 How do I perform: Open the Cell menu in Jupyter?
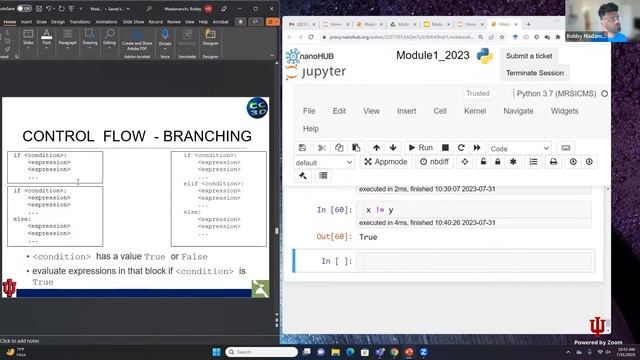[440, 111]
